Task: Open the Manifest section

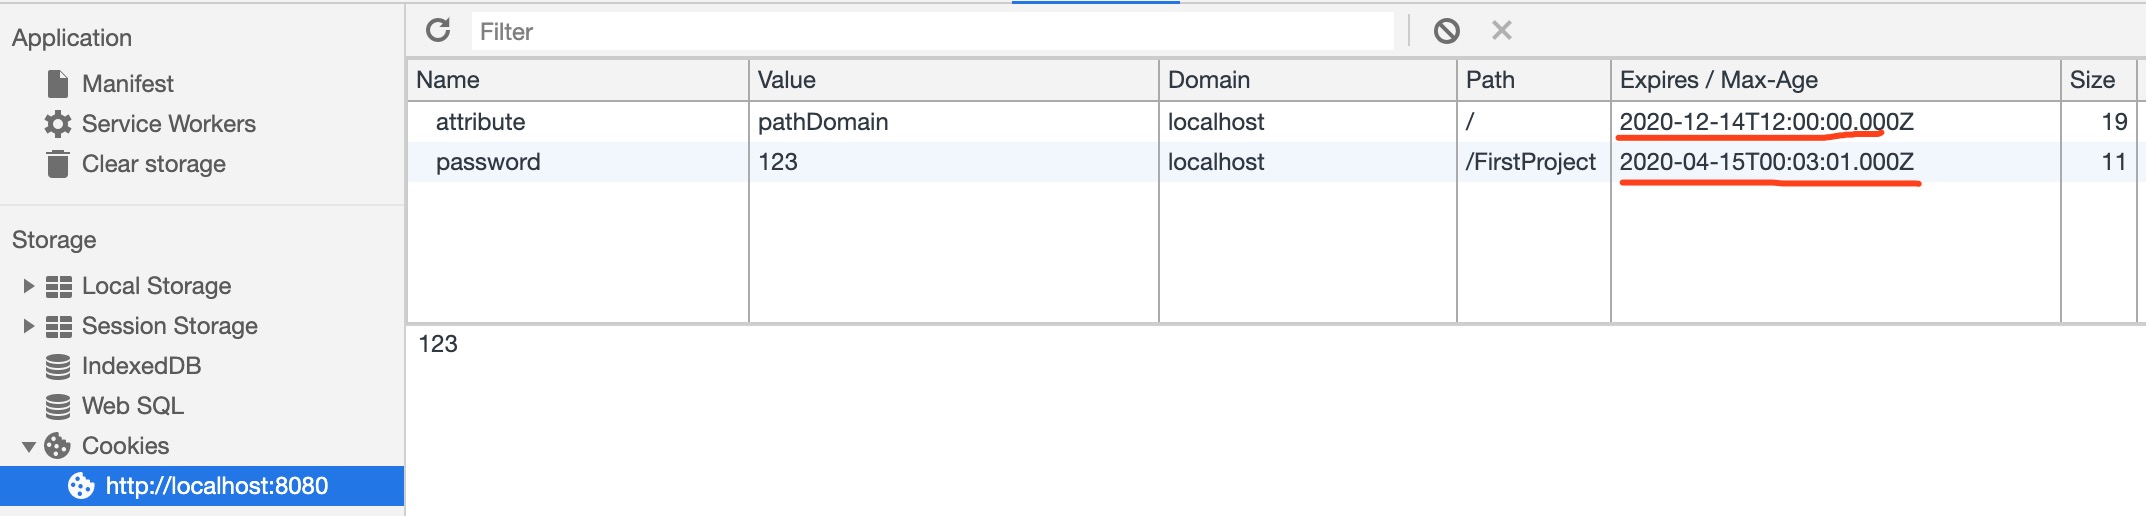Action: [x=127, y=84]
